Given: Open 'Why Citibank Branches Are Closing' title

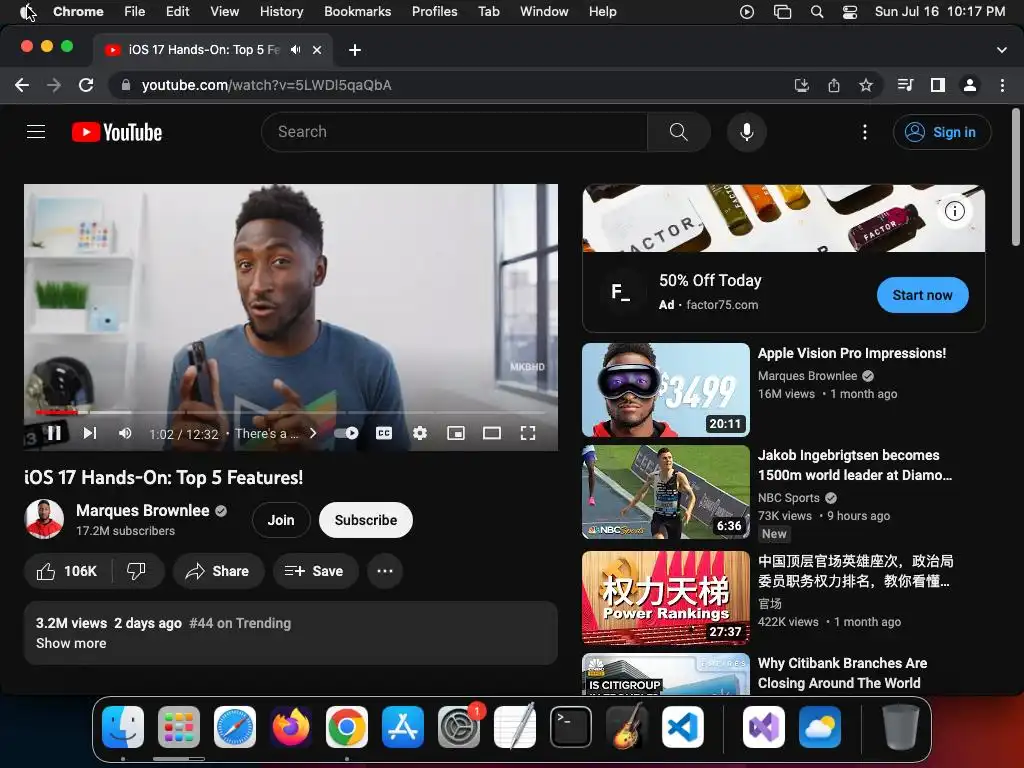Looking at the screenshot, I should [842, 673].
